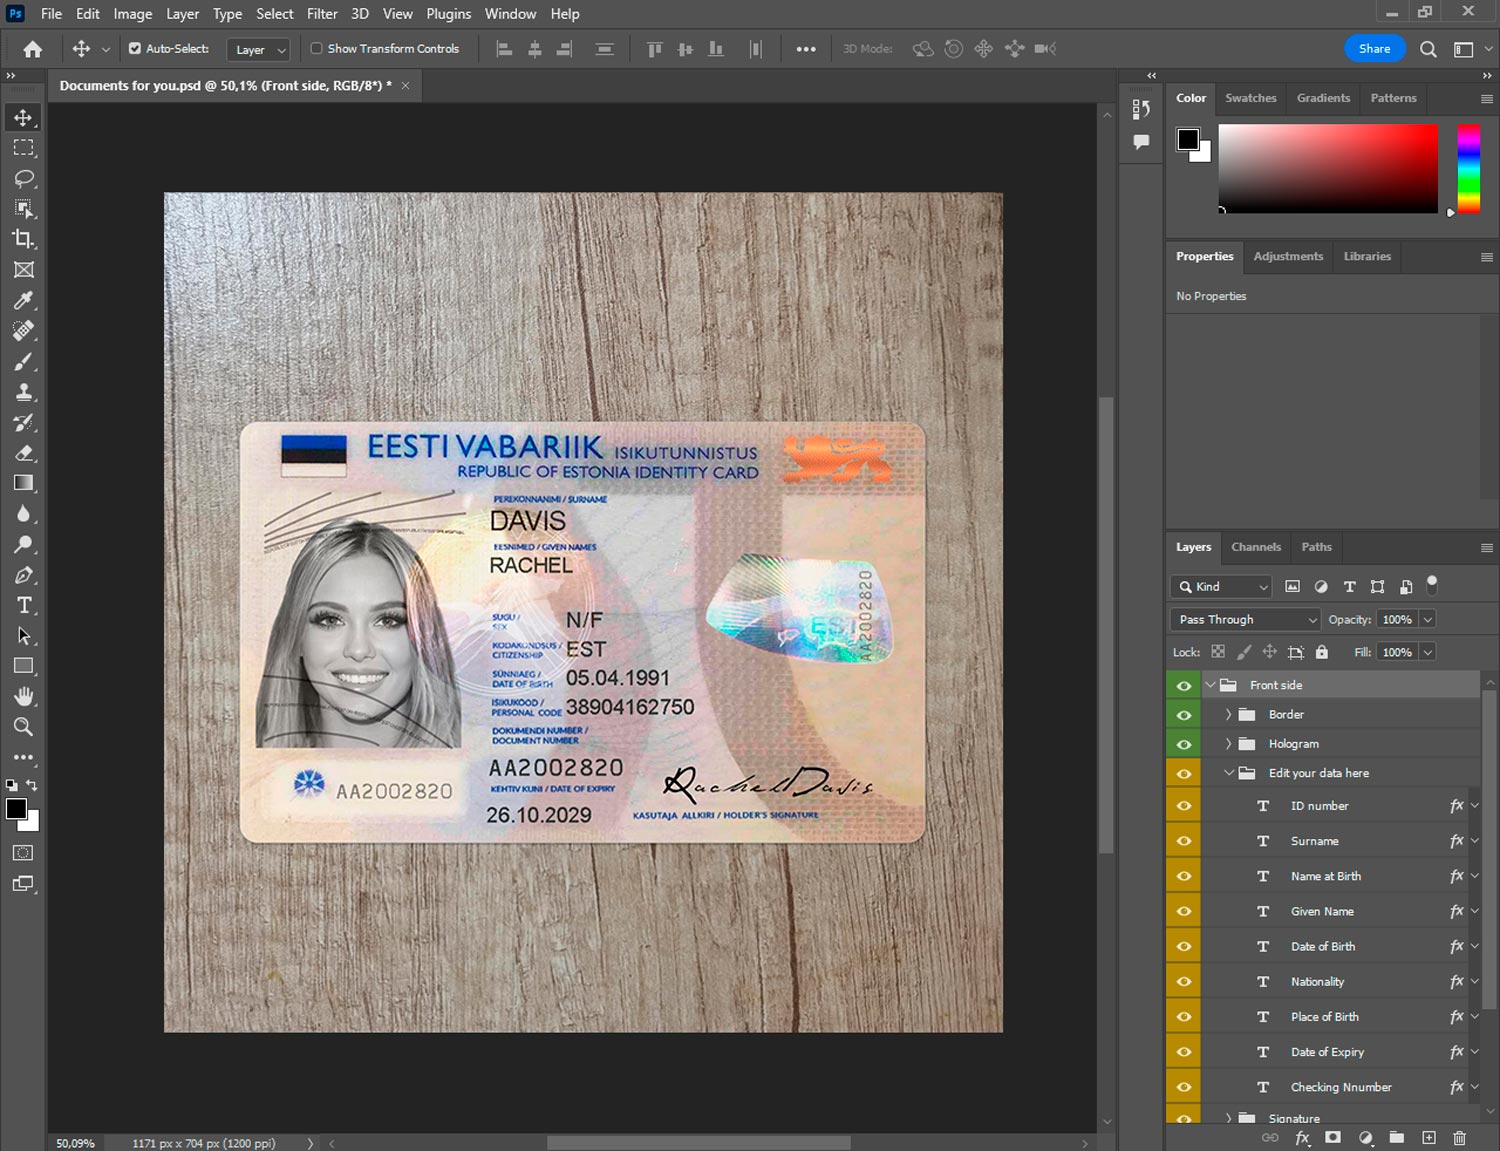Click the Fill percentage field
1500x1151 pixels.
point(1397,652)
